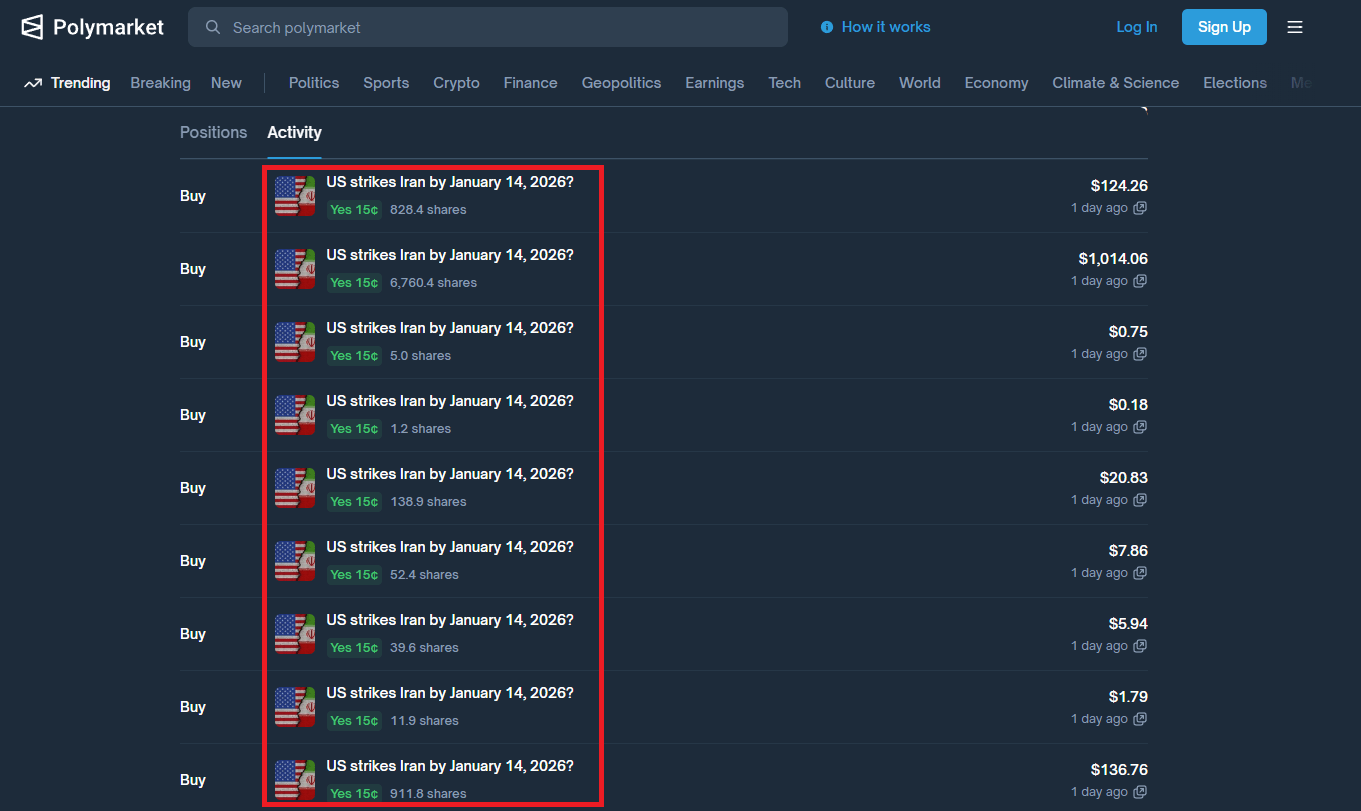Image resolution: width=1361 pixels, height=811 pixels.
Task: Click the Log In link
Action: point(1137,27)
